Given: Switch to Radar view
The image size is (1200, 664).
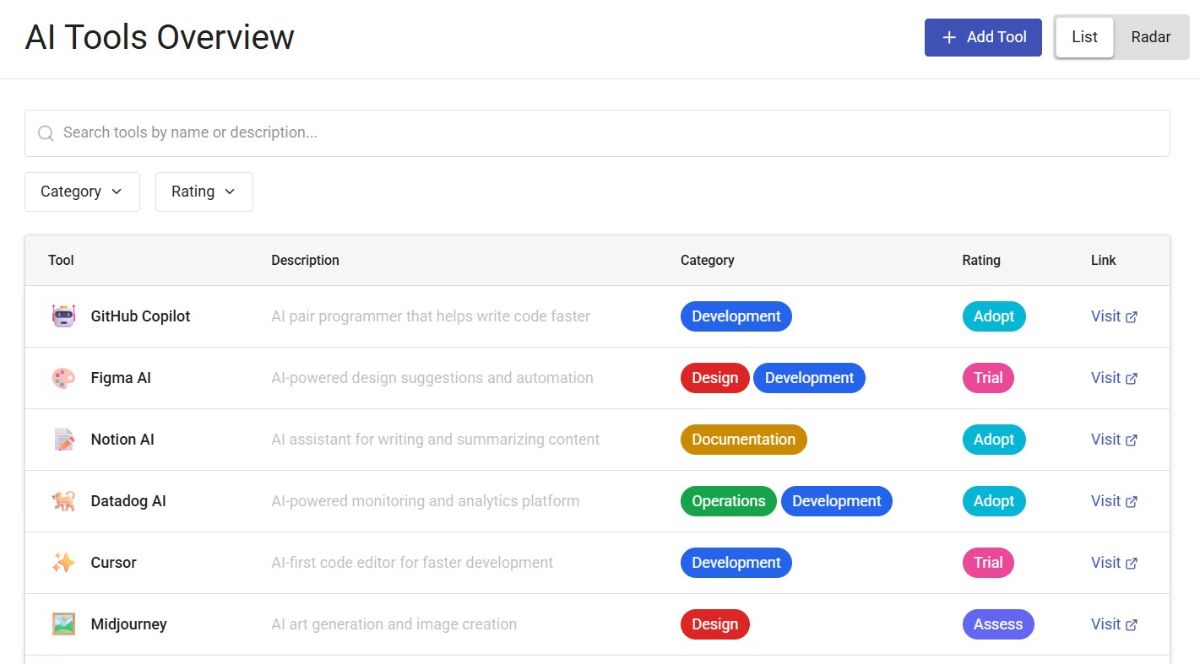Looking at the screenshot, I should pos(1150,37).
